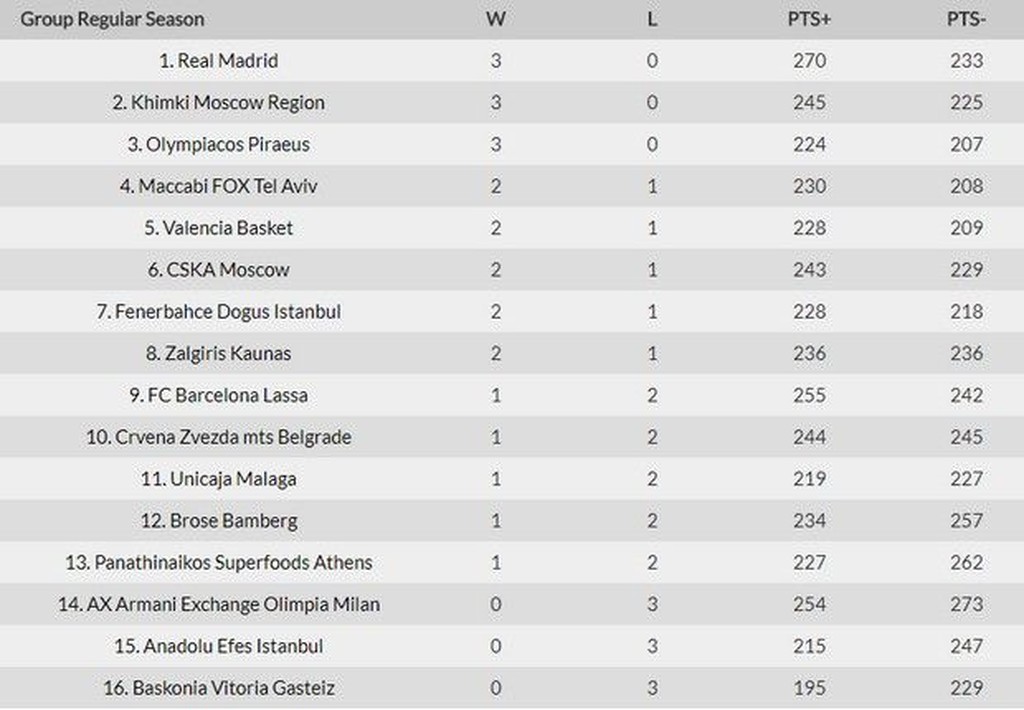Image resolution: width=1024 pixels, height=710 pixels.
Task: Open the Valencia Basket entry
Action: 218,228
